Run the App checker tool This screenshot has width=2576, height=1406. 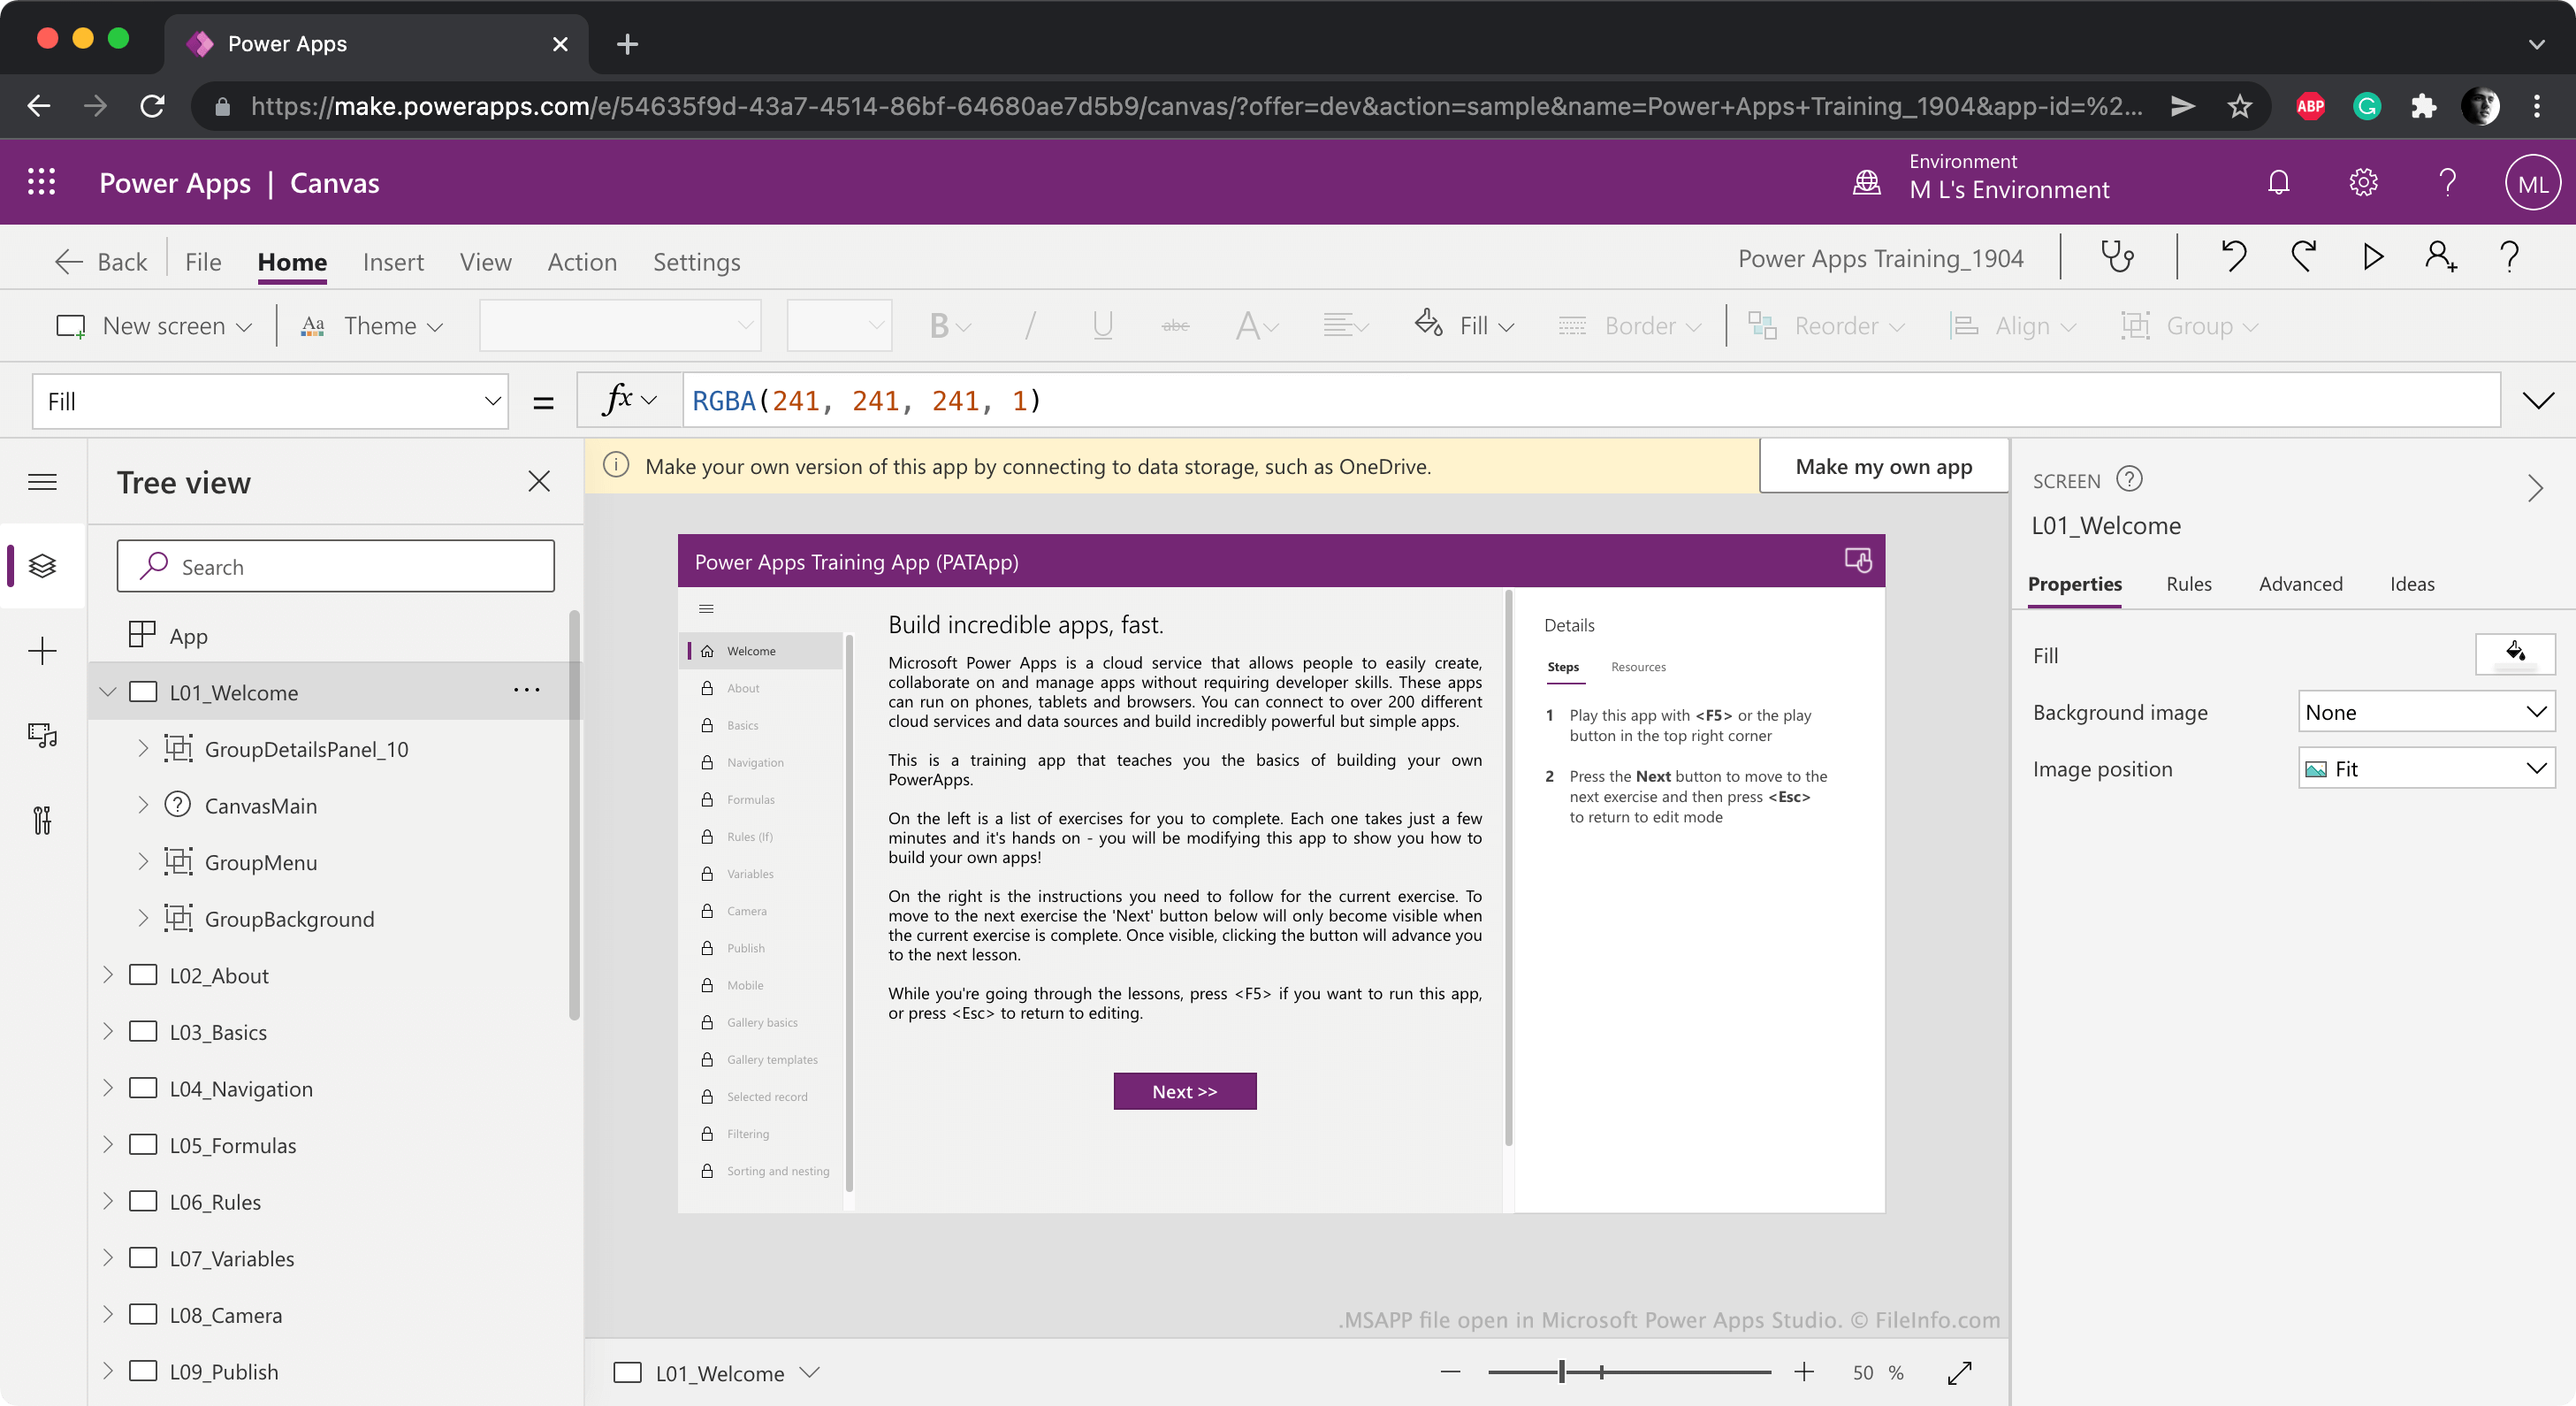(2119, 257)
